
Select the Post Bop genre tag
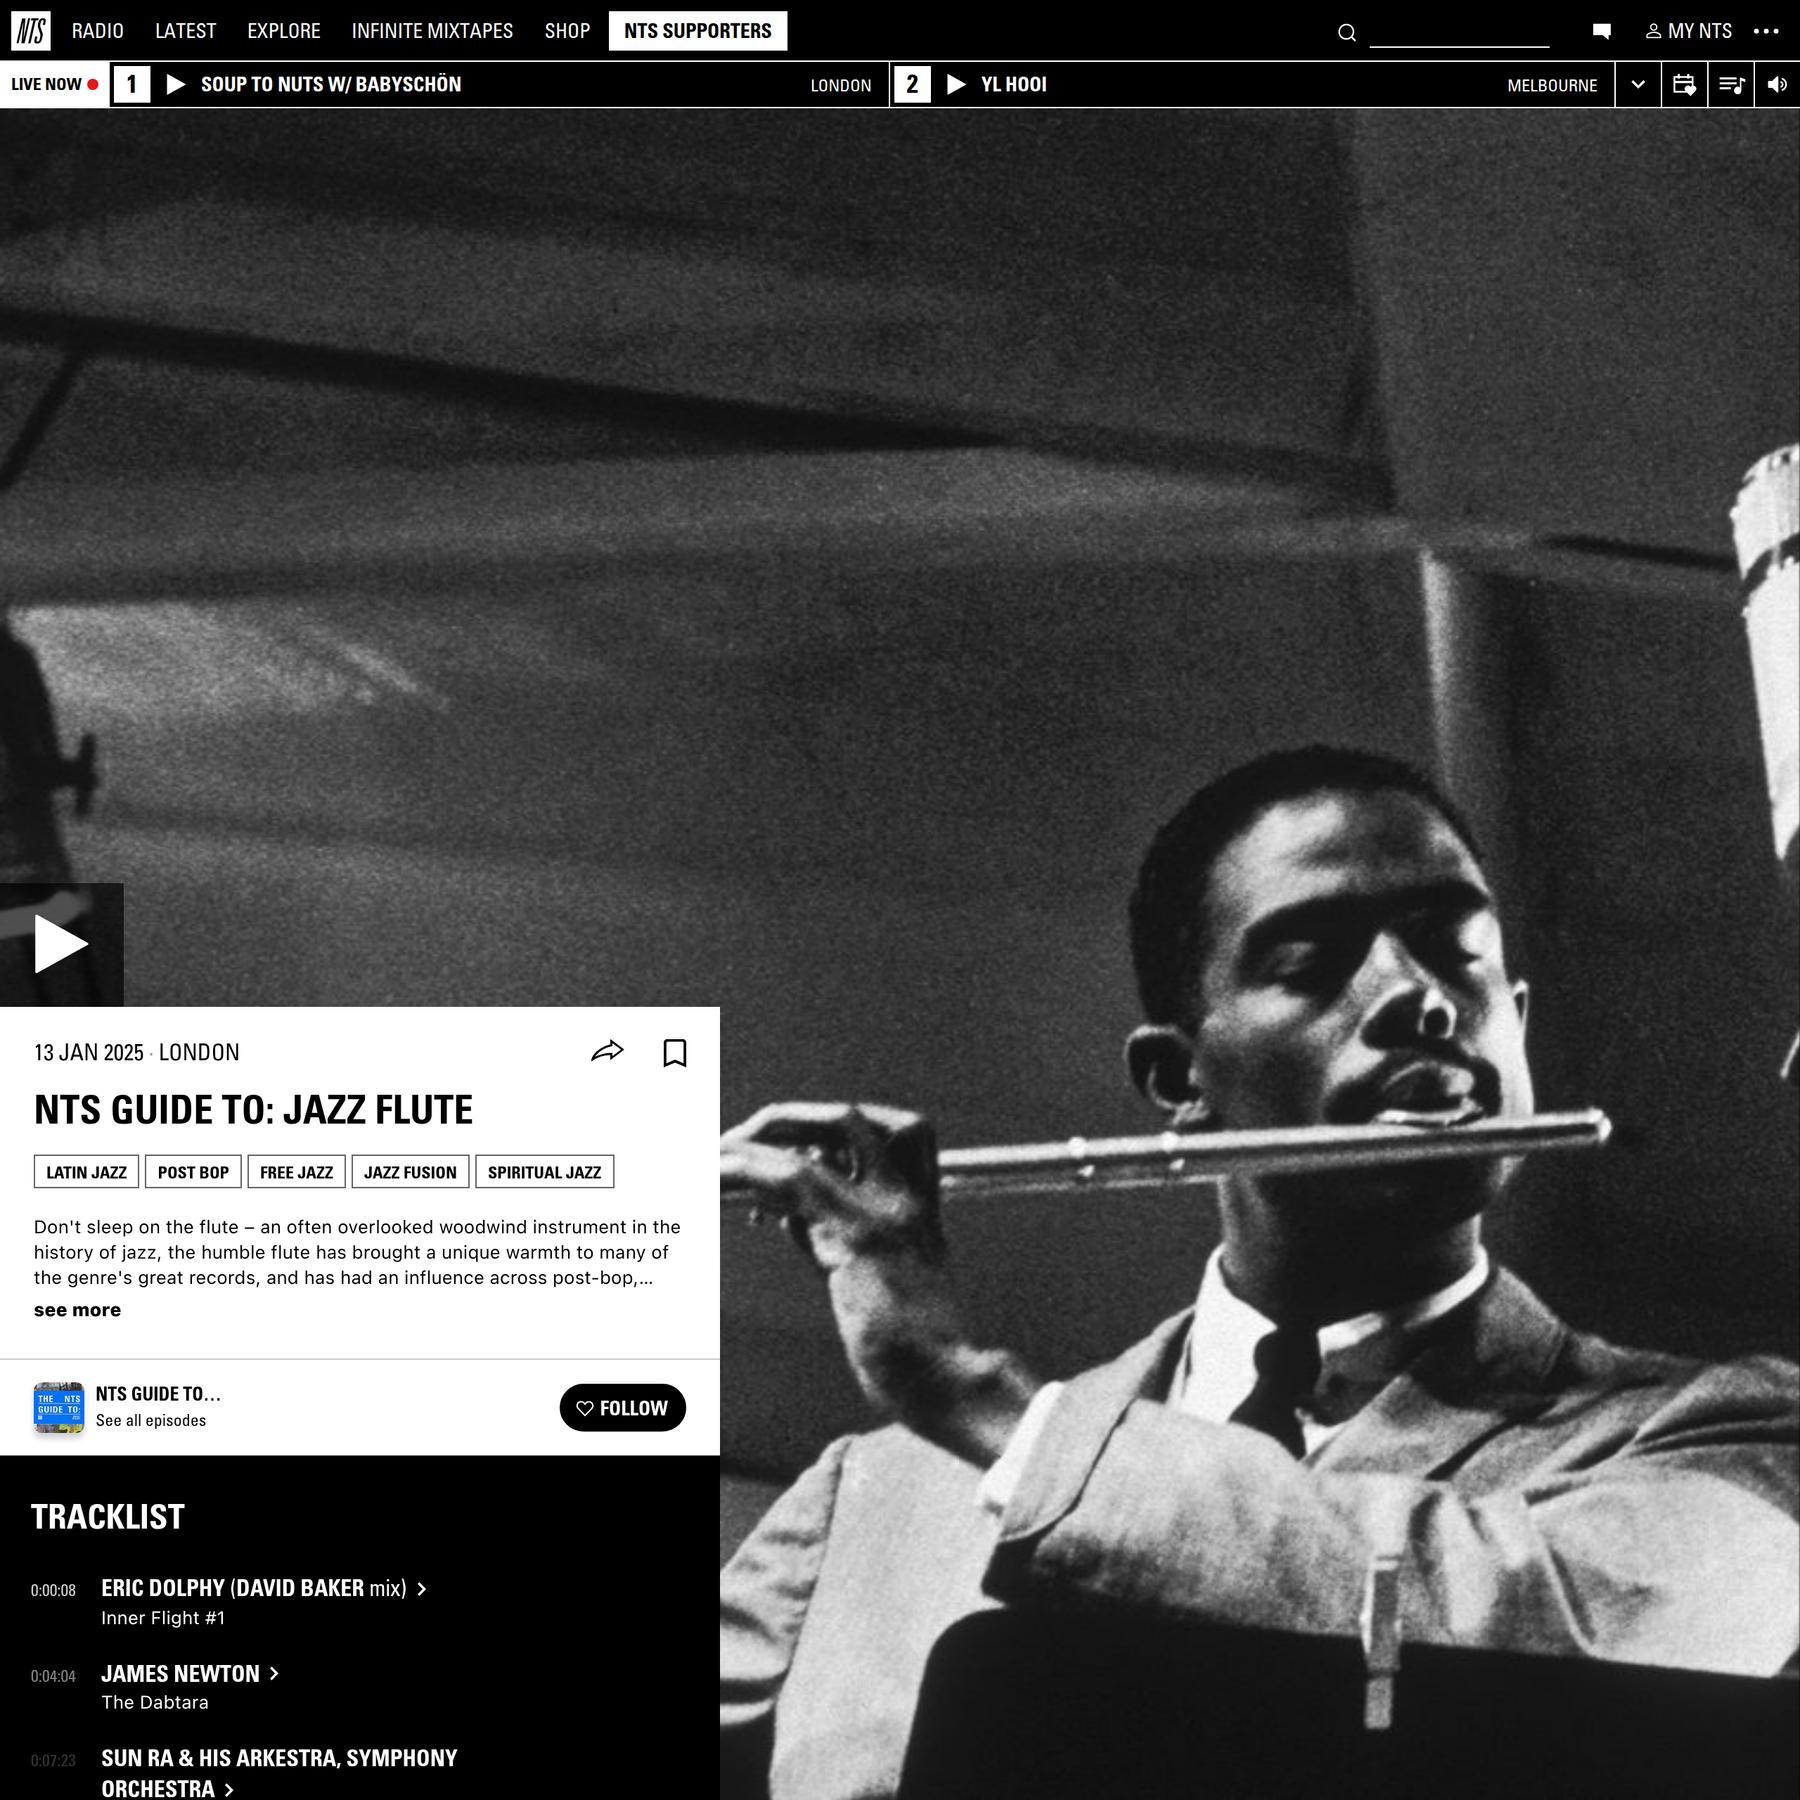coord(193,1172)
